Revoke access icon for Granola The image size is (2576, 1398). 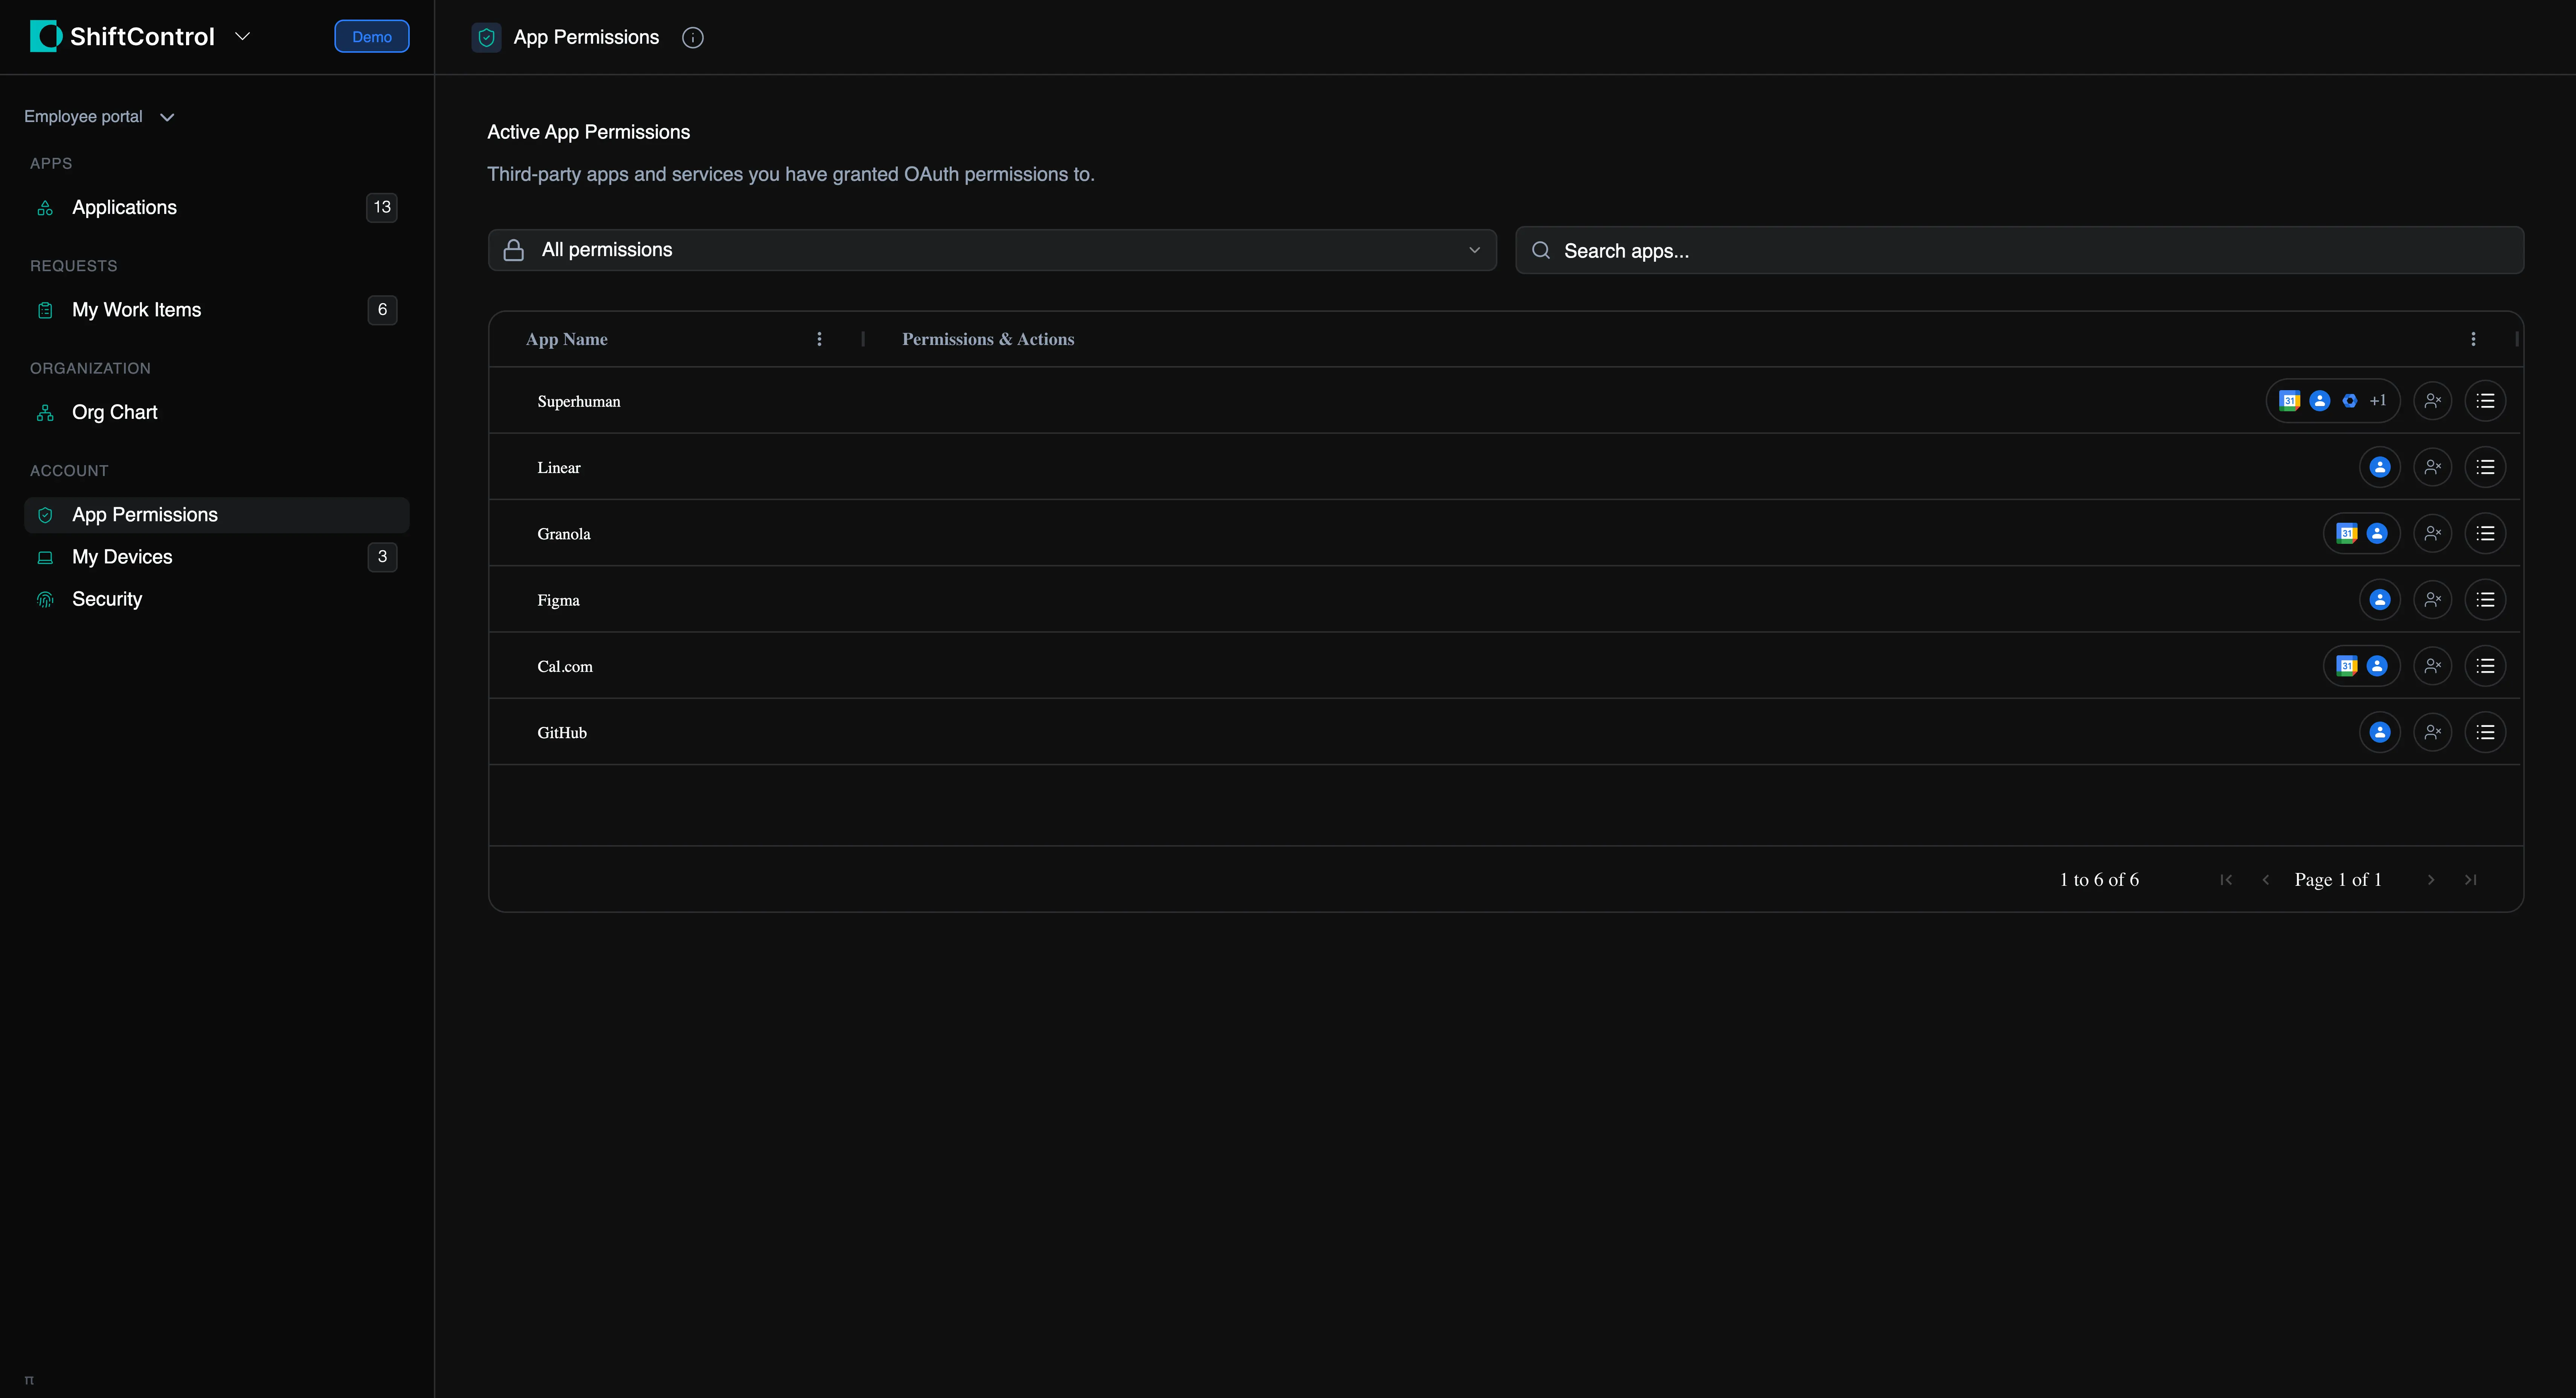point(2432,533)
